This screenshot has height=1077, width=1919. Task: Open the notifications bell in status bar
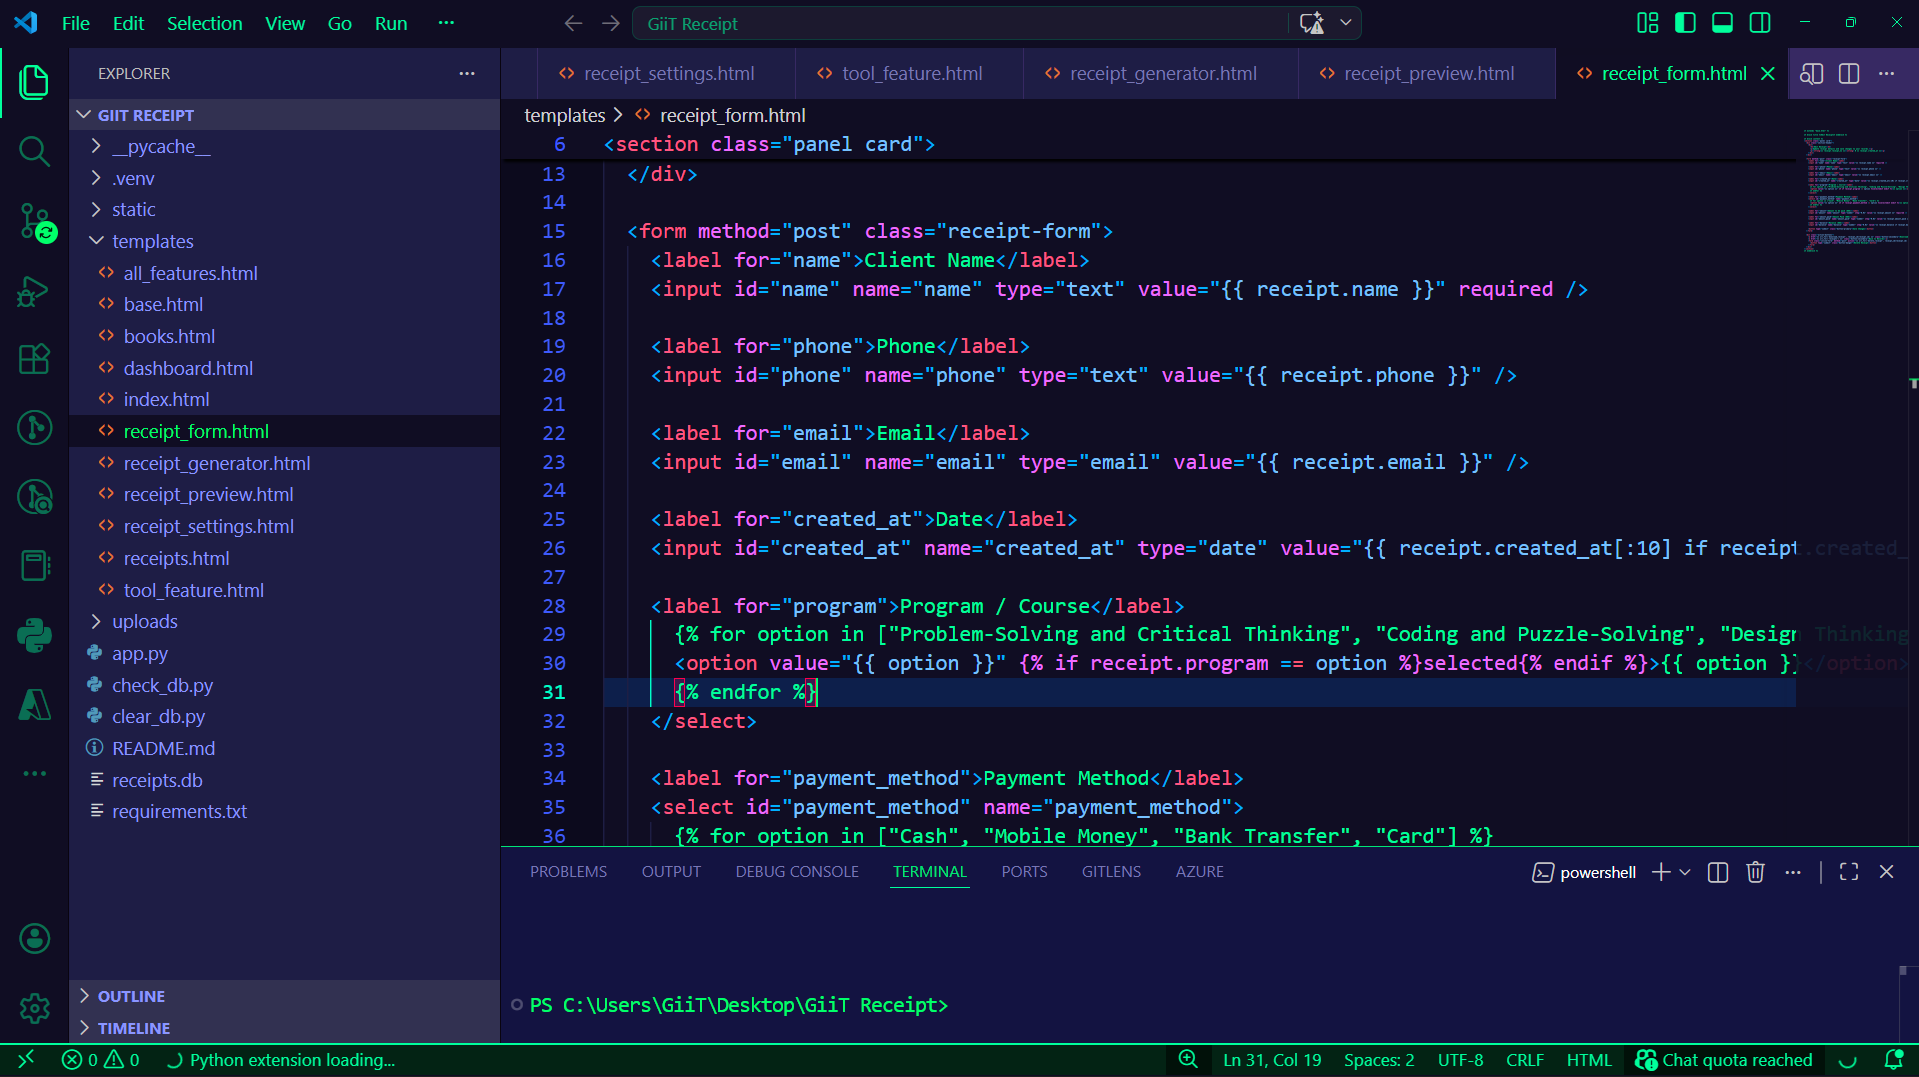(x=1894, y=1060)
